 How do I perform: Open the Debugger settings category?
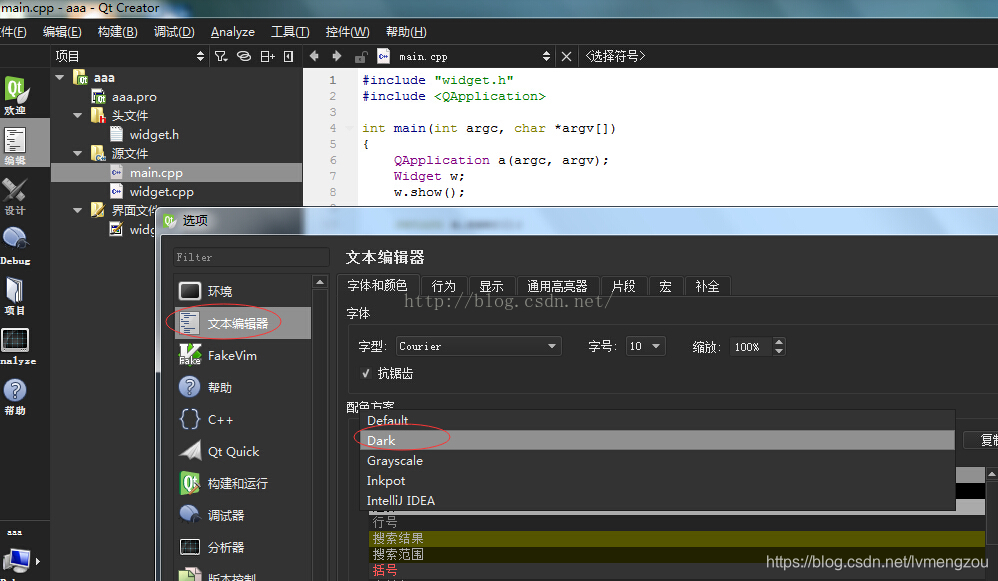pyautogui.click(x=243, y=515)
